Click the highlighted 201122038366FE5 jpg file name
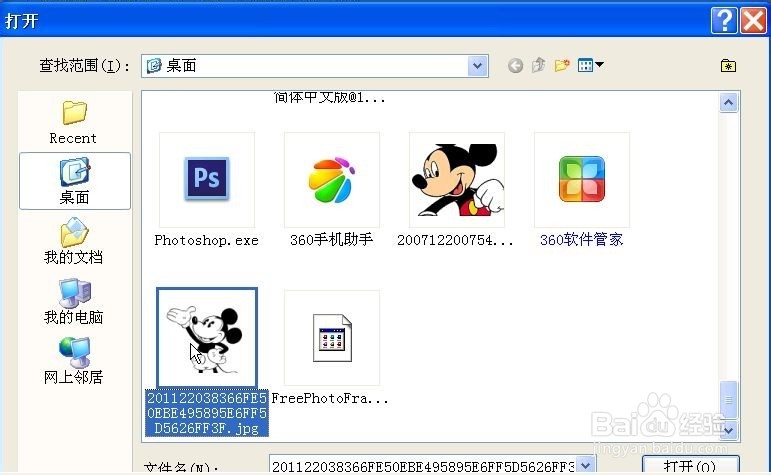Image resolution: width=771 pixels, height=475 pixels. (207, 413)
